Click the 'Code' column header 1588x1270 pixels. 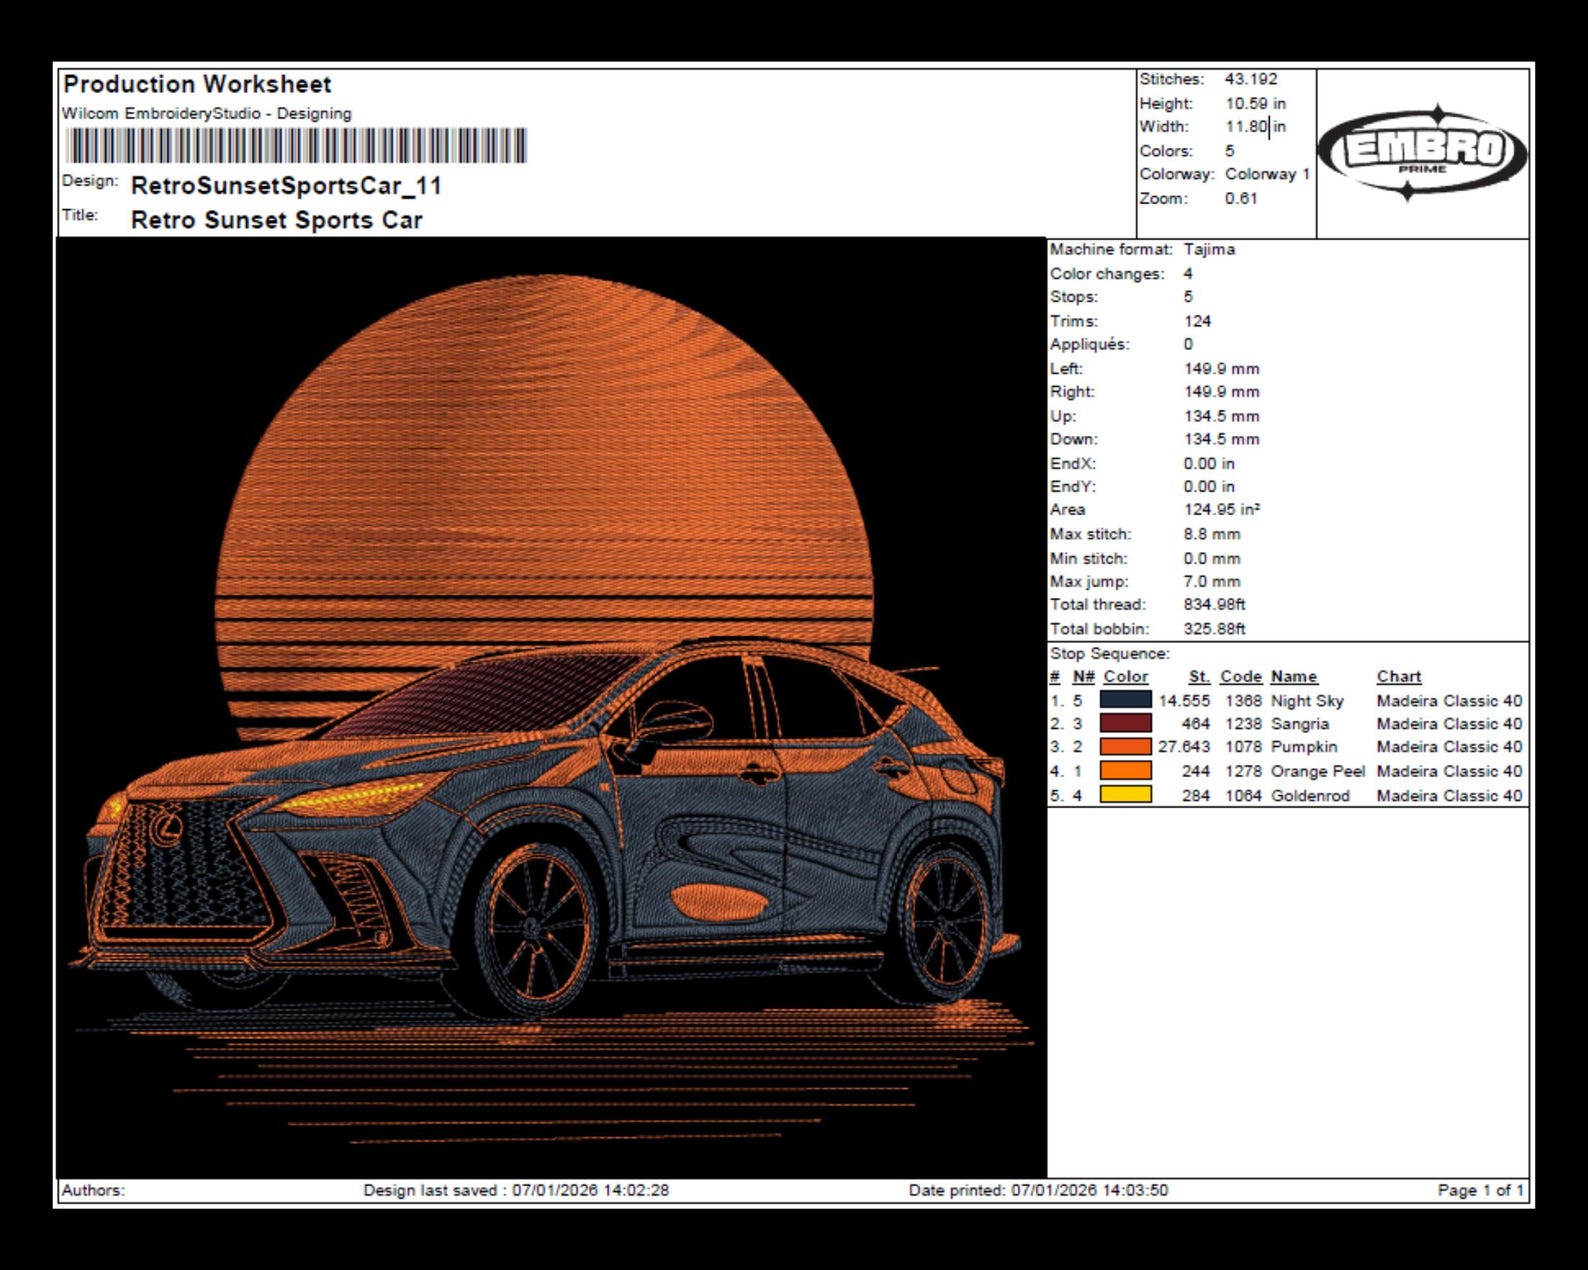click(1241, 677)
